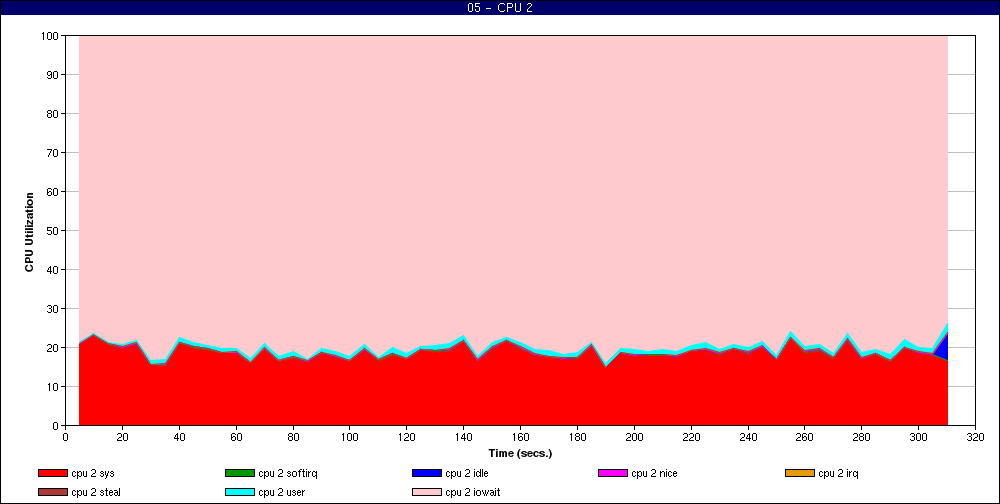
Task: Click the cyan cpu 2 user legend swatch
Action: (x=240, y=493)
